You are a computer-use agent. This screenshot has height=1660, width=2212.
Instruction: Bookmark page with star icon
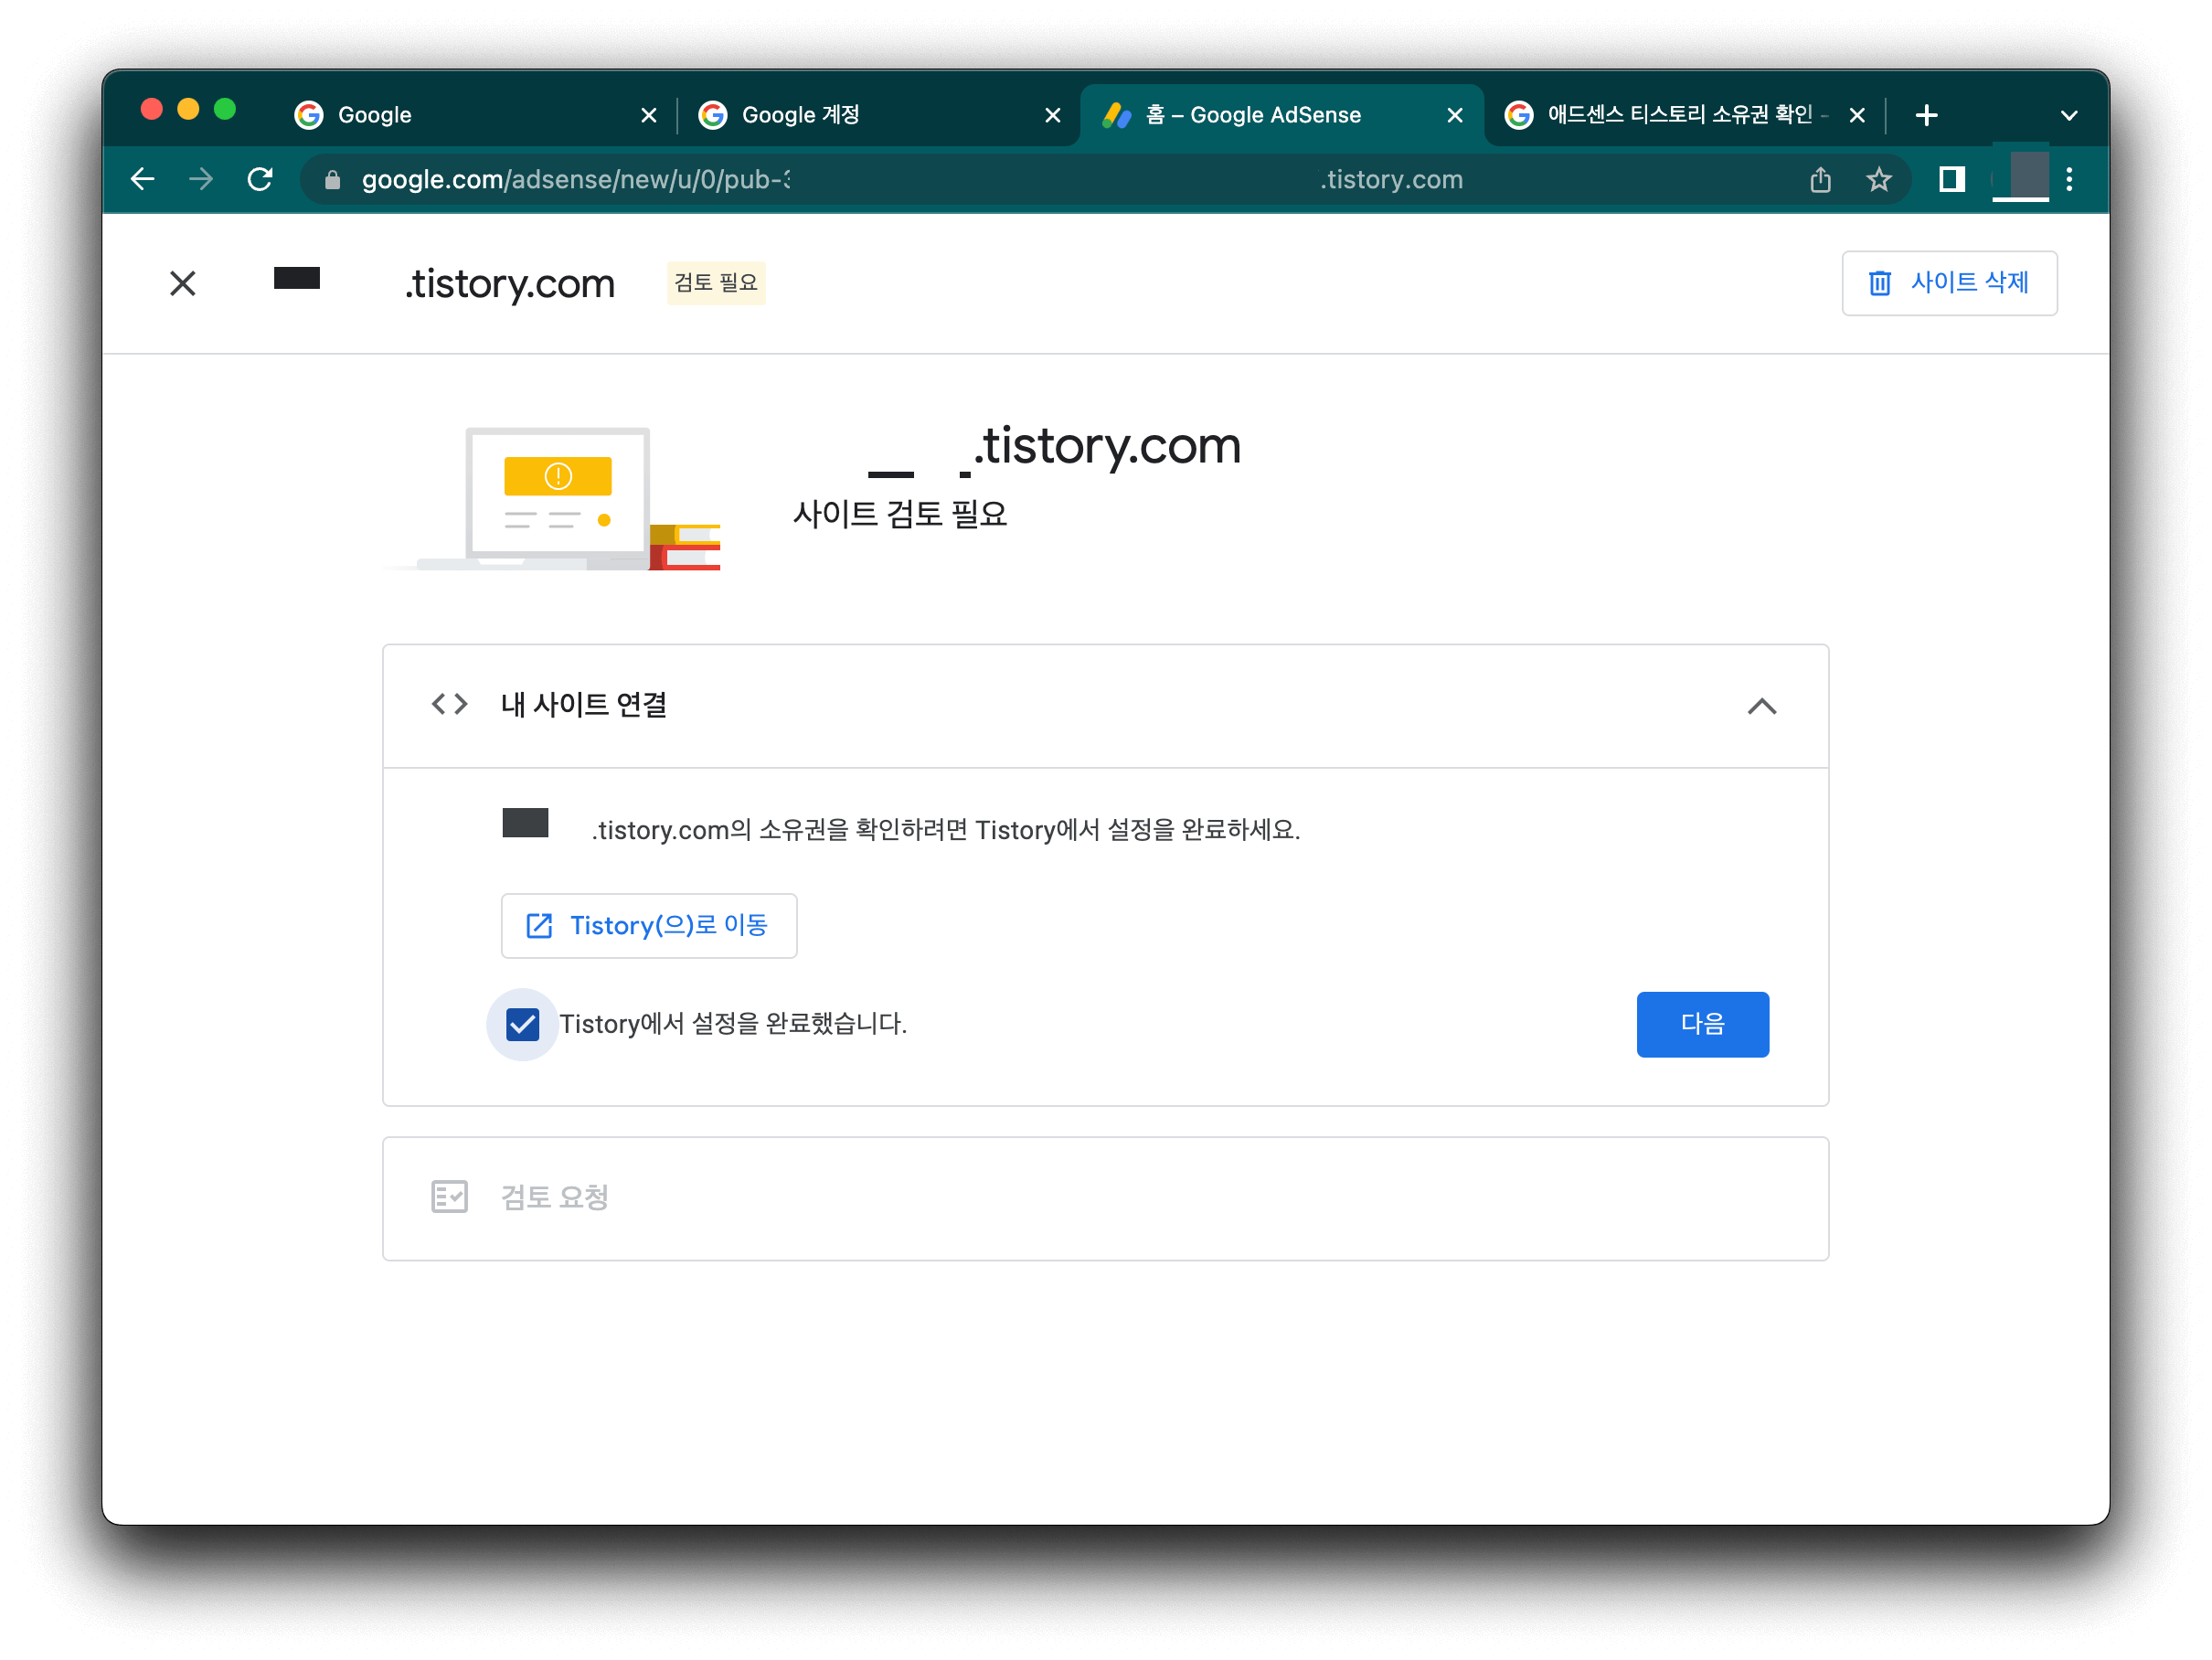point(1878,179)
